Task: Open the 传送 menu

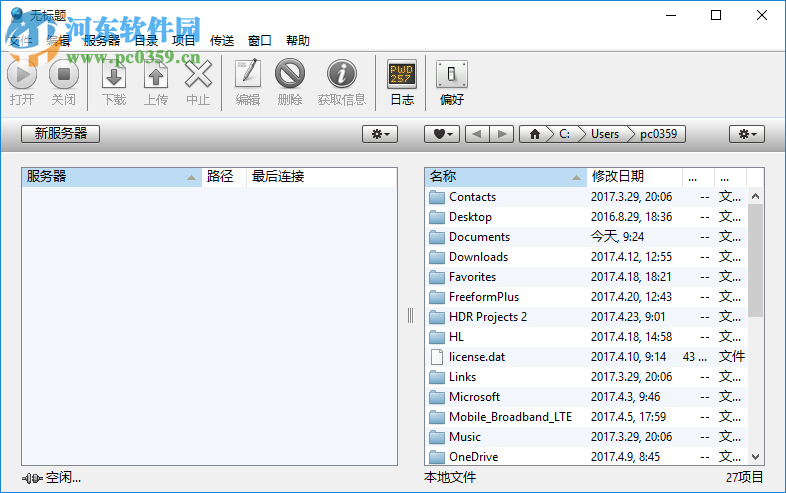Action: pyautogui.click(x=222, y=41)
